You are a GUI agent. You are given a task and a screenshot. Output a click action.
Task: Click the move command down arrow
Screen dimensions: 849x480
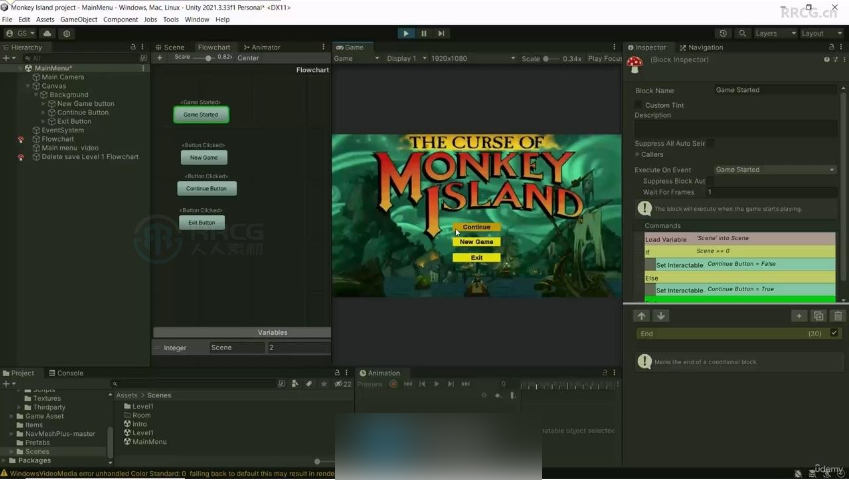(661, 316)
